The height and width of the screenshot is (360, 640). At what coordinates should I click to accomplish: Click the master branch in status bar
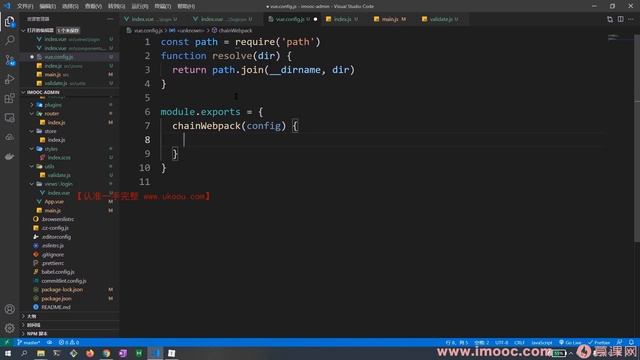point(29,342)
